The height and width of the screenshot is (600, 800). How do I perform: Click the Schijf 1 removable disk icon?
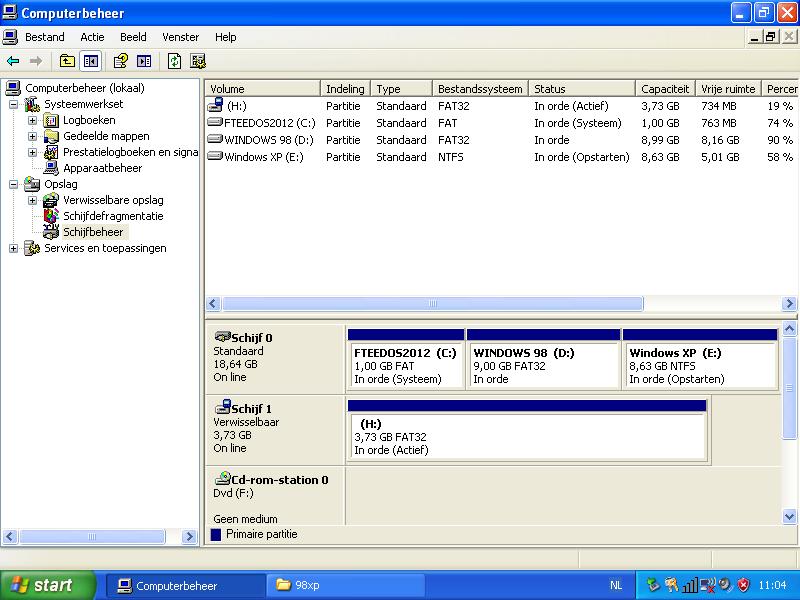[222, 407]
